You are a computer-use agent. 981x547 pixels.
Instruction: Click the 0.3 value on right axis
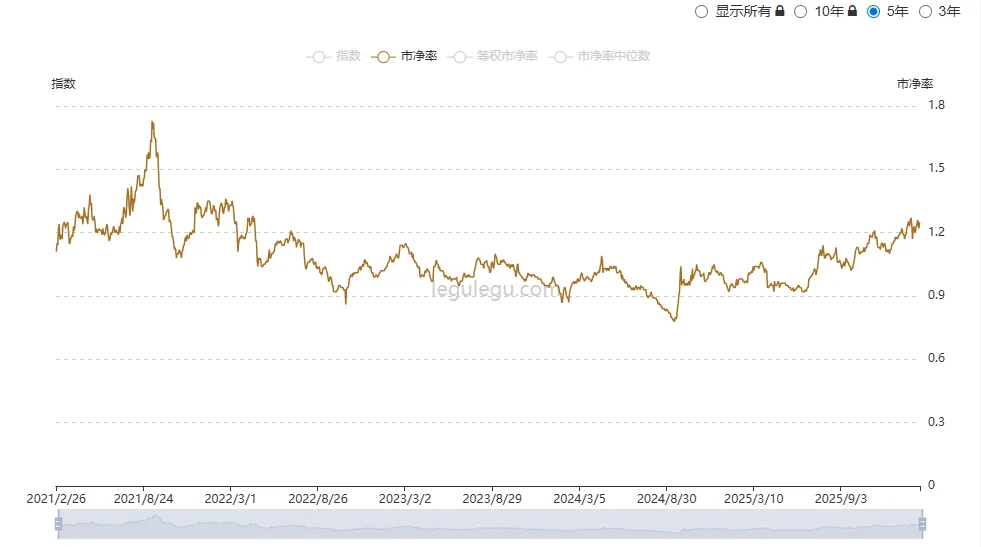pos(936,422)
